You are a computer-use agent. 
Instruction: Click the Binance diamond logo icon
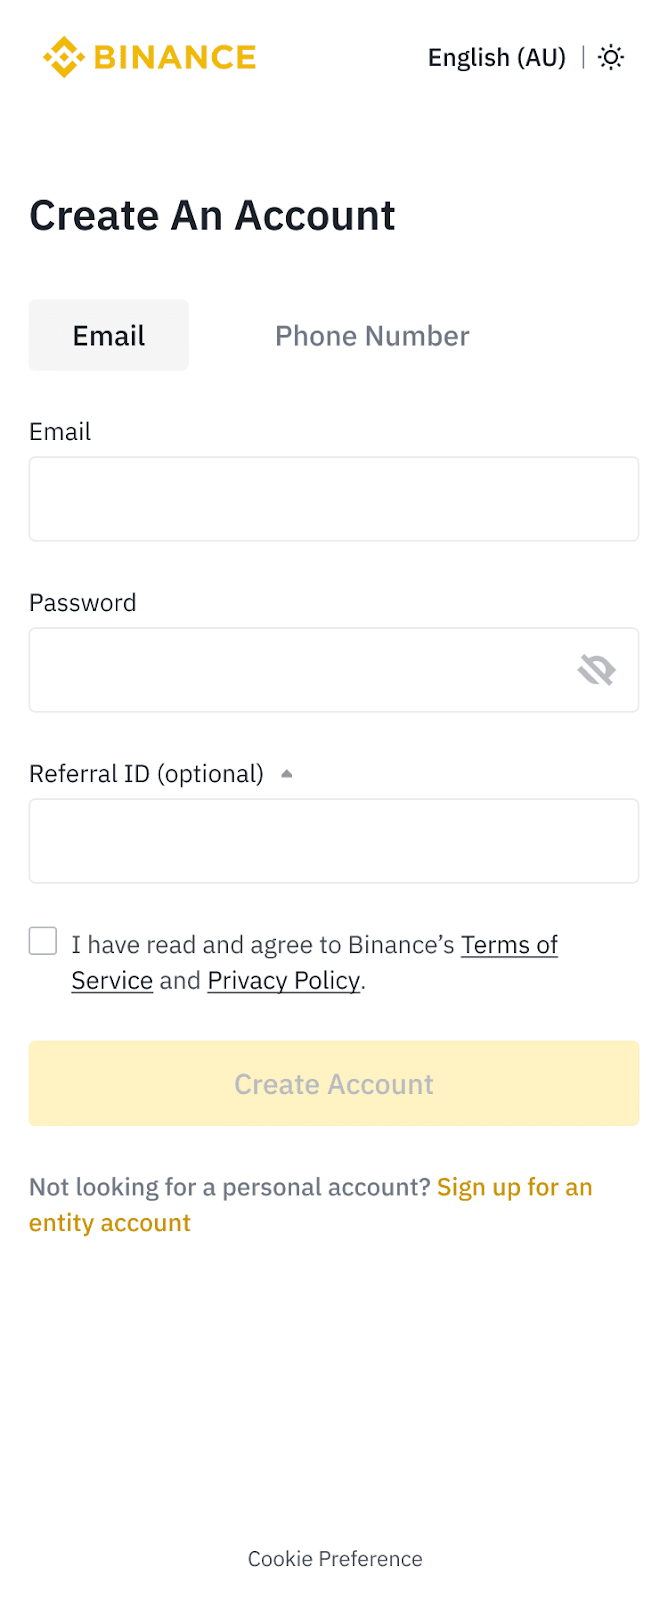(x=63, y=57)
